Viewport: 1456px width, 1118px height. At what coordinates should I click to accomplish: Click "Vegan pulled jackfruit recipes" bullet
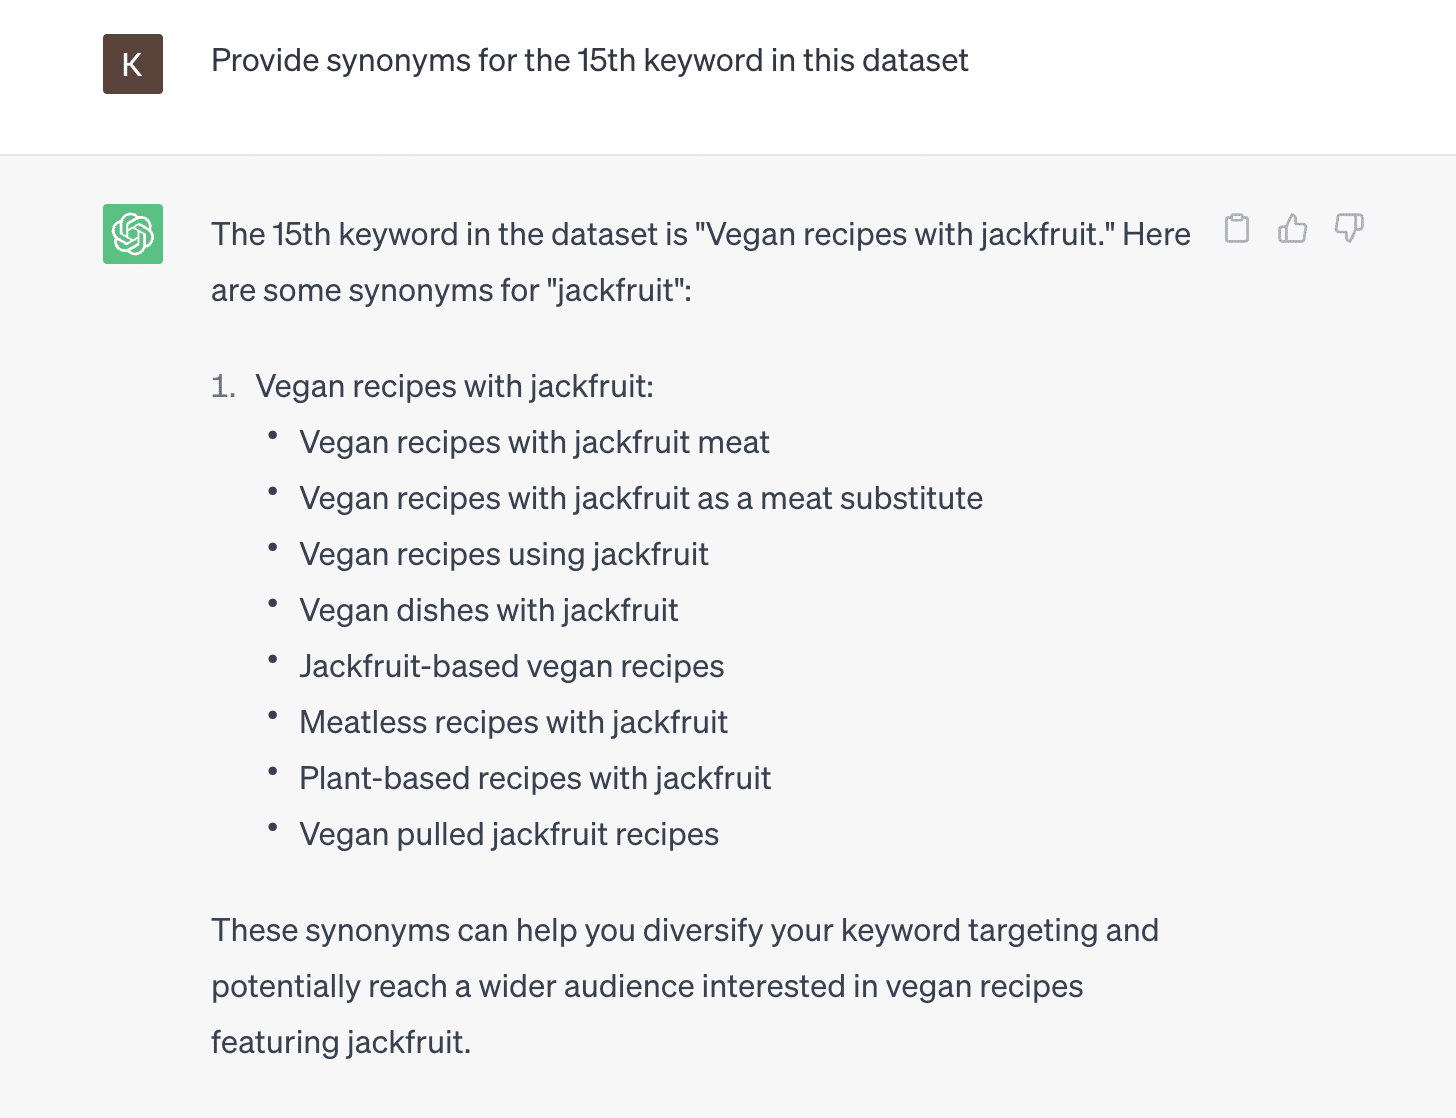(508, 834)
